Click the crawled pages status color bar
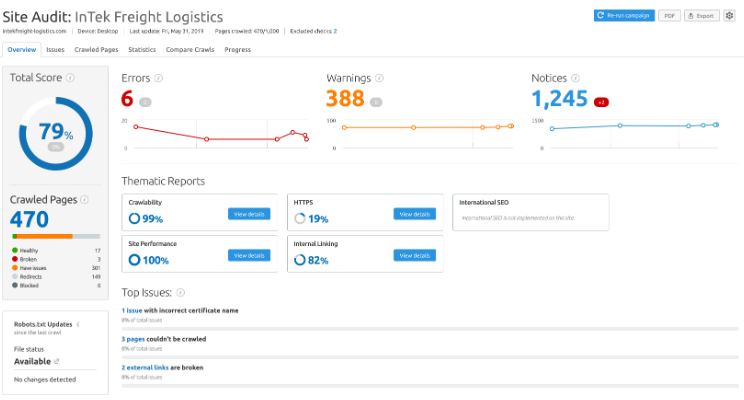Image resolution: width=744 pixels, height=400 pixels. click(x=56, y=236)
